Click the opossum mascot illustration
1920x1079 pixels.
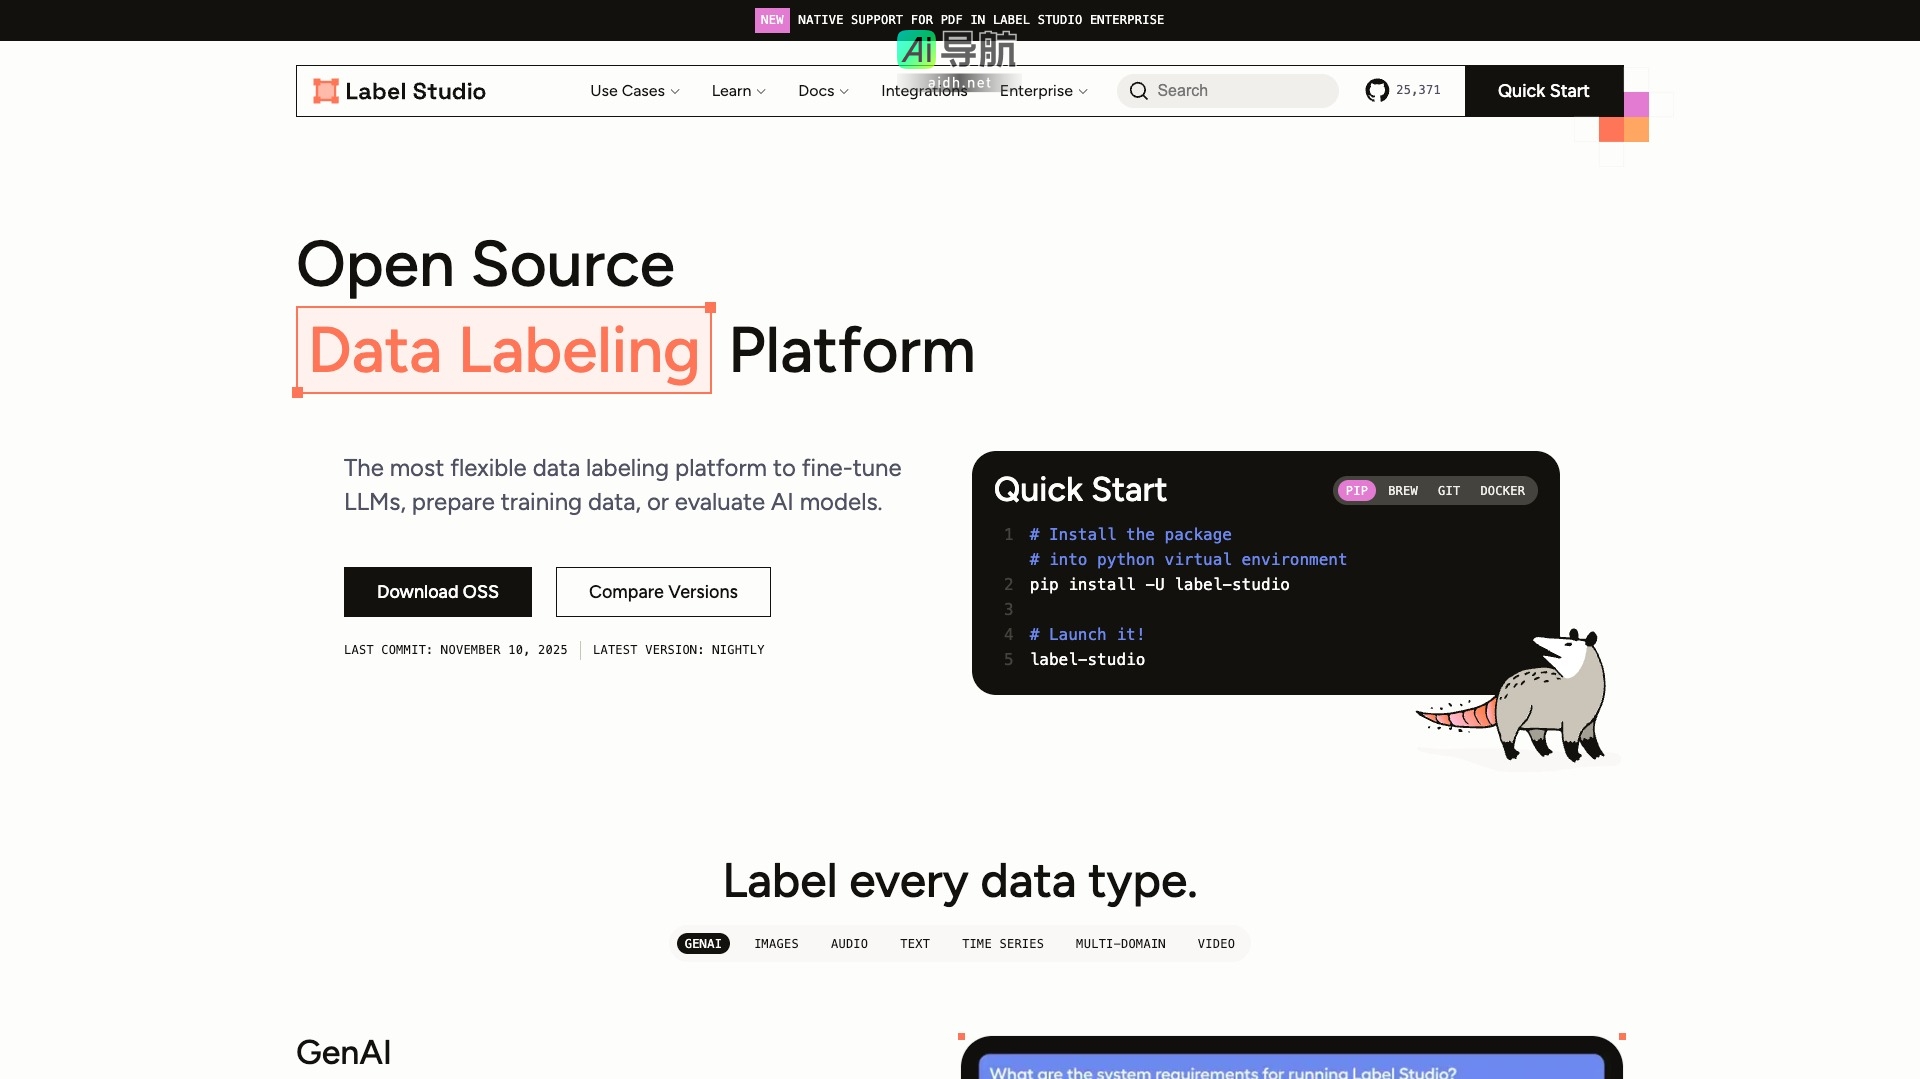pos(1530,700)
